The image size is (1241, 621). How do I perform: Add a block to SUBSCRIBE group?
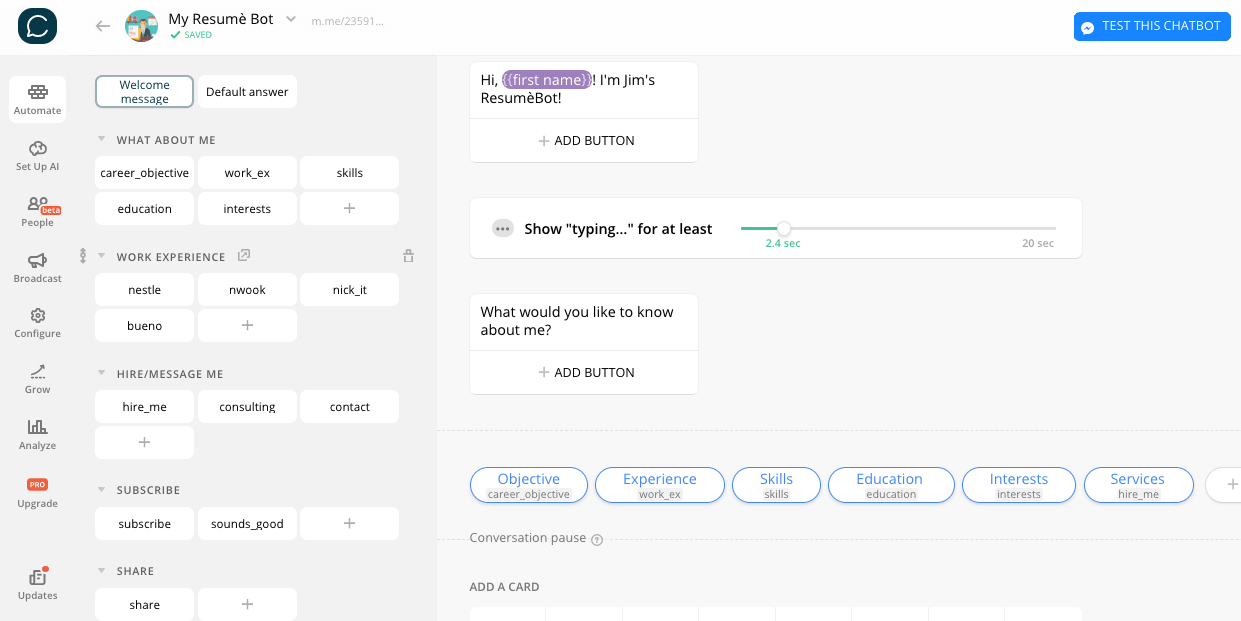tap(350, 523)
